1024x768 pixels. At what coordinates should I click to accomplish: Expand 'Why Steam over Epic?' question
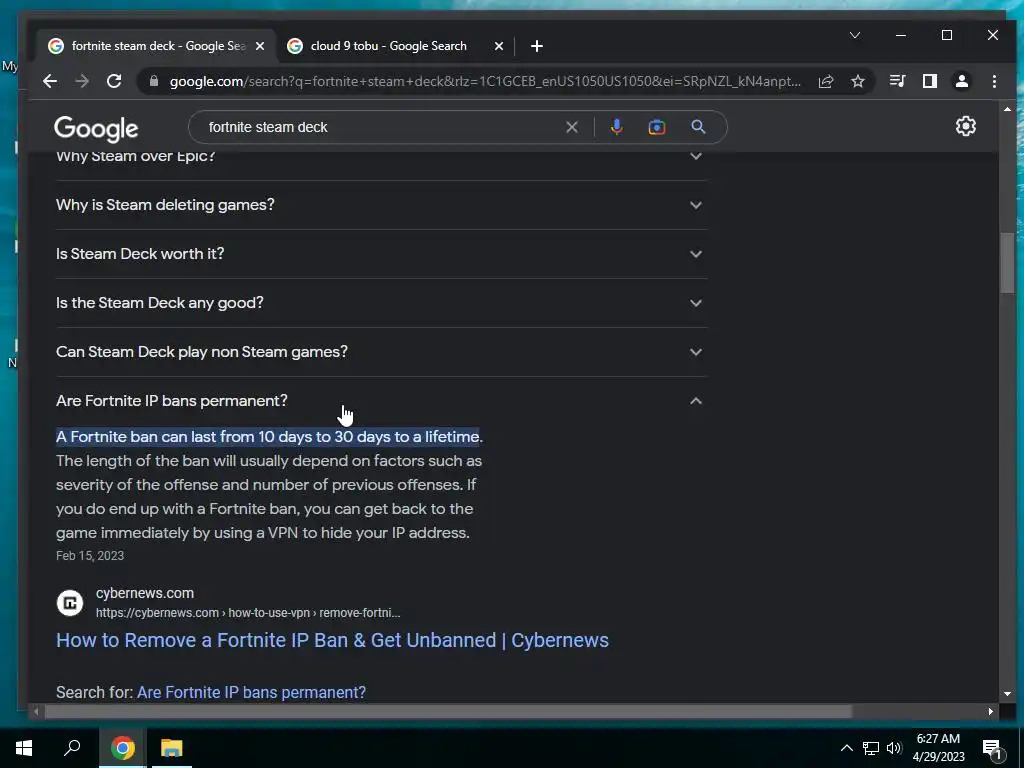tap(381, 157)
